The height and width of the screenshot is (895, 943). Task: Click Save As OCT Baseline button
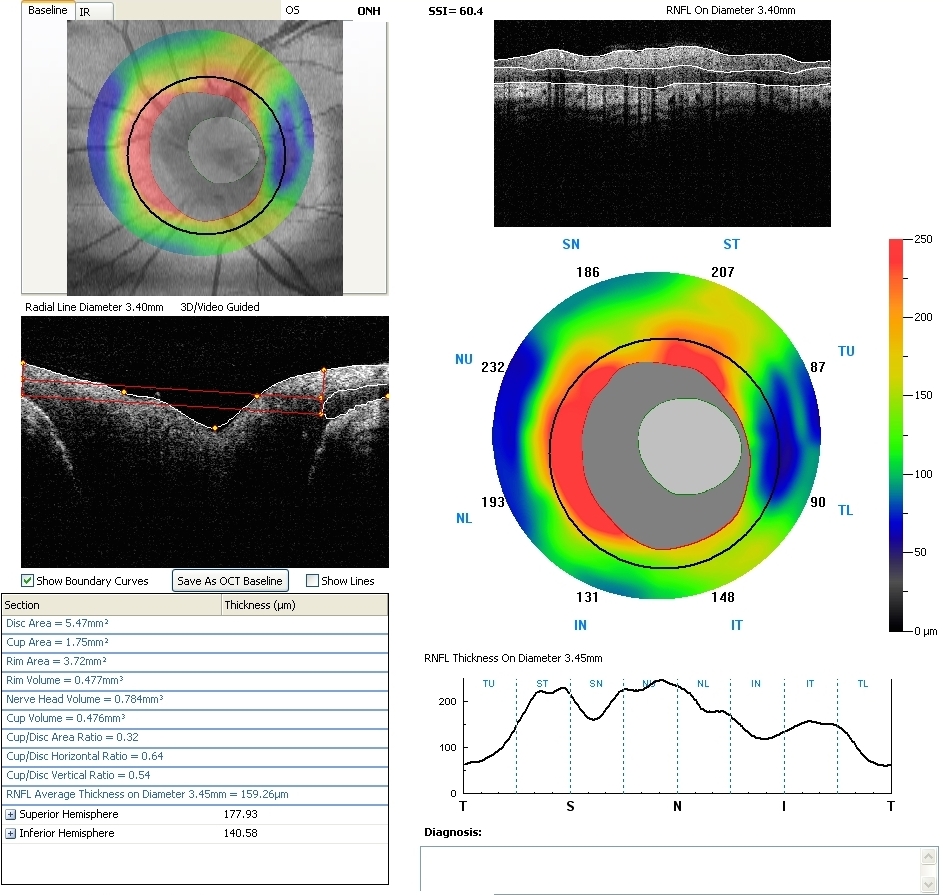click(x=230, y=581)
